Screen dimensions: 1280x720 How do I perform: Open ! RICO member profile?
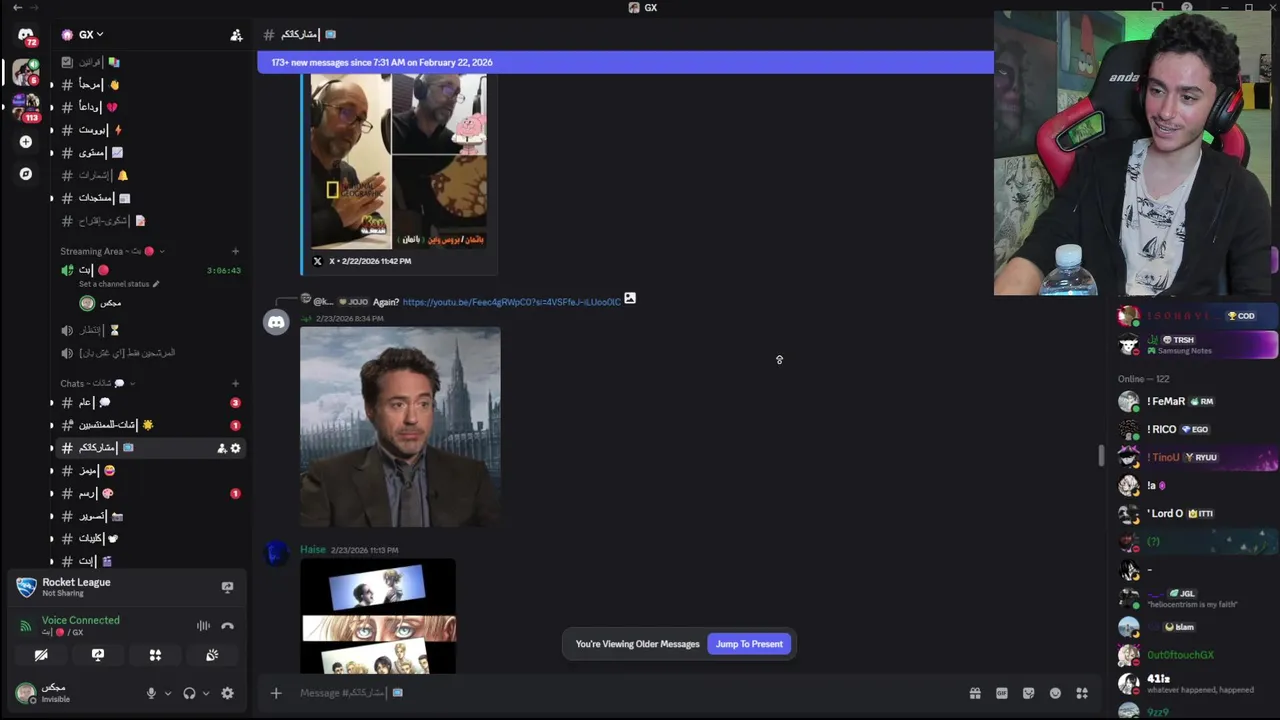click(1196, 429)
